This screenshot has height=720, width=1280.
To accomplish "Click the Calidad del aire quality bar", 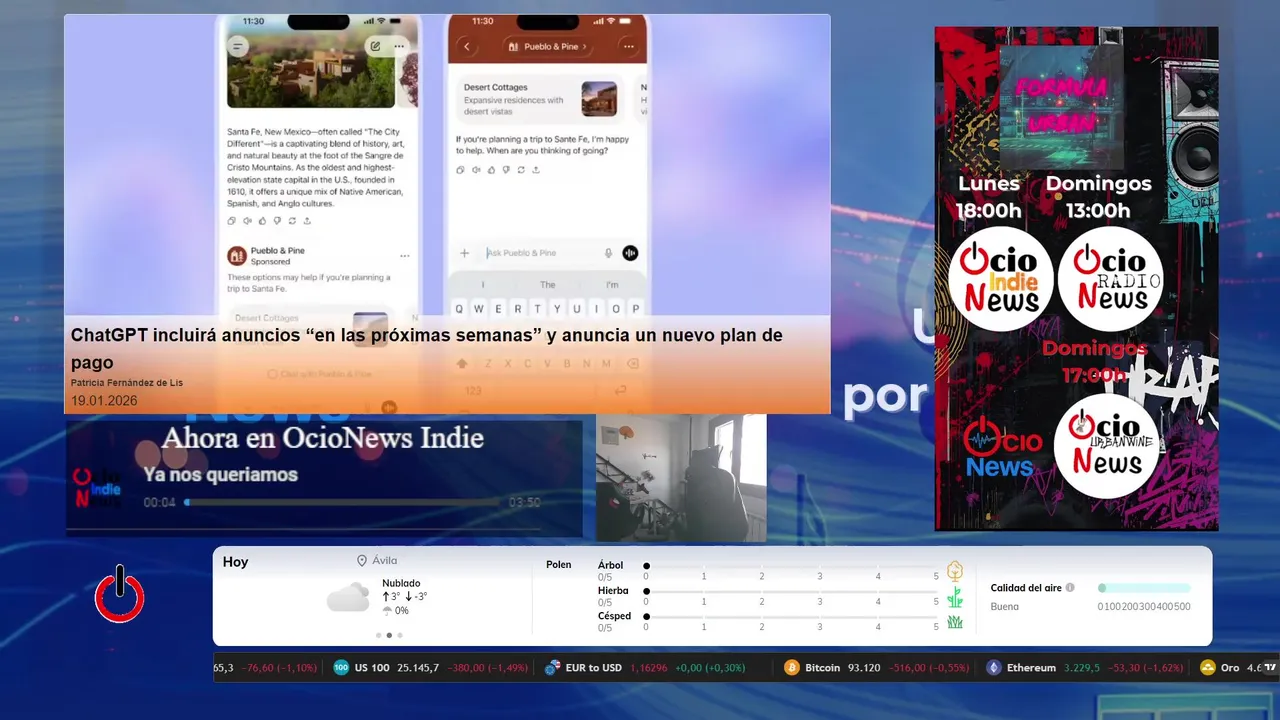I will coord(1145,588).
